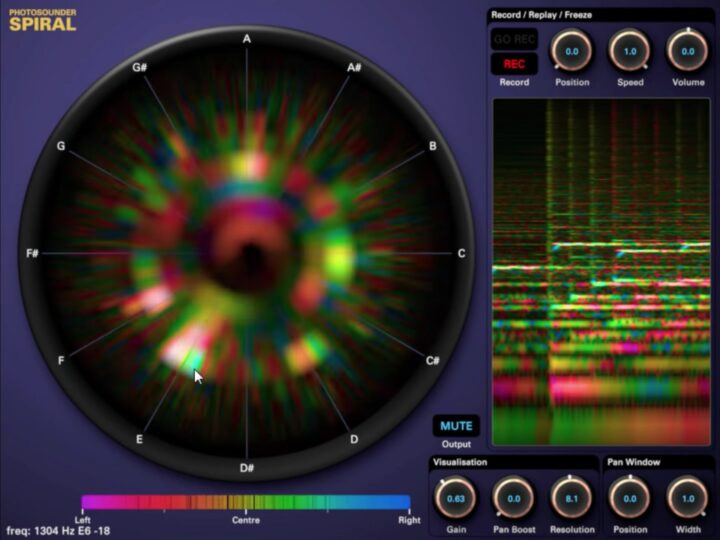Image resolution: width=720 pixels, height=540 pixels.
Task: Click the Speed knob
Action: (x=630, y=51)
